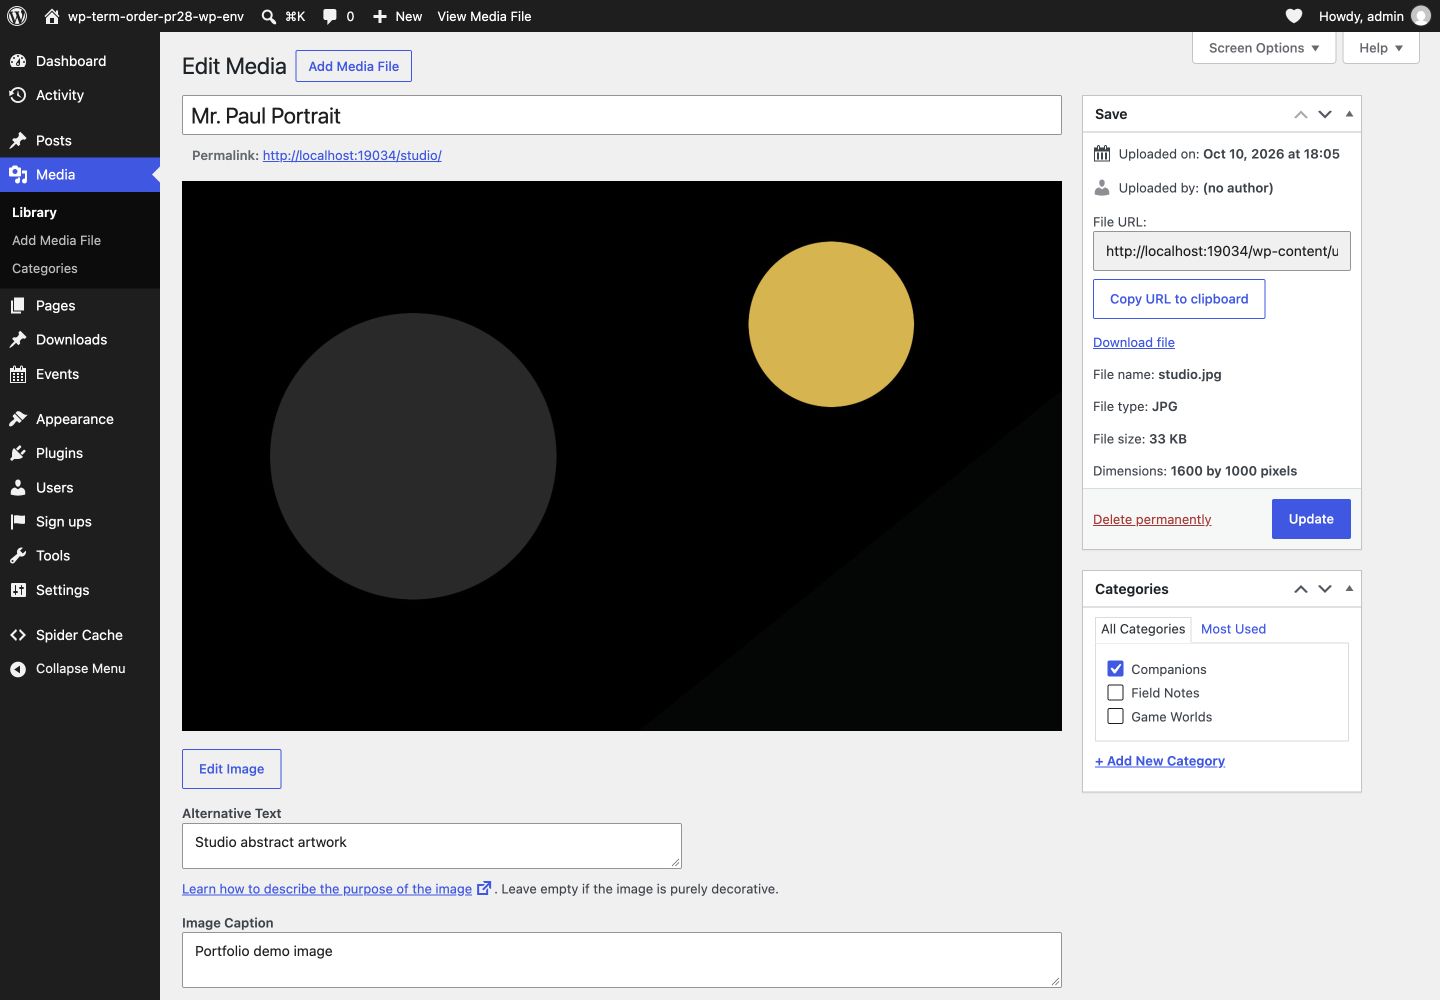The height and width of the screenshot is (1000, 1440).
Task: Toggle collapse of the Categories panel
Action: [1349, 589]
